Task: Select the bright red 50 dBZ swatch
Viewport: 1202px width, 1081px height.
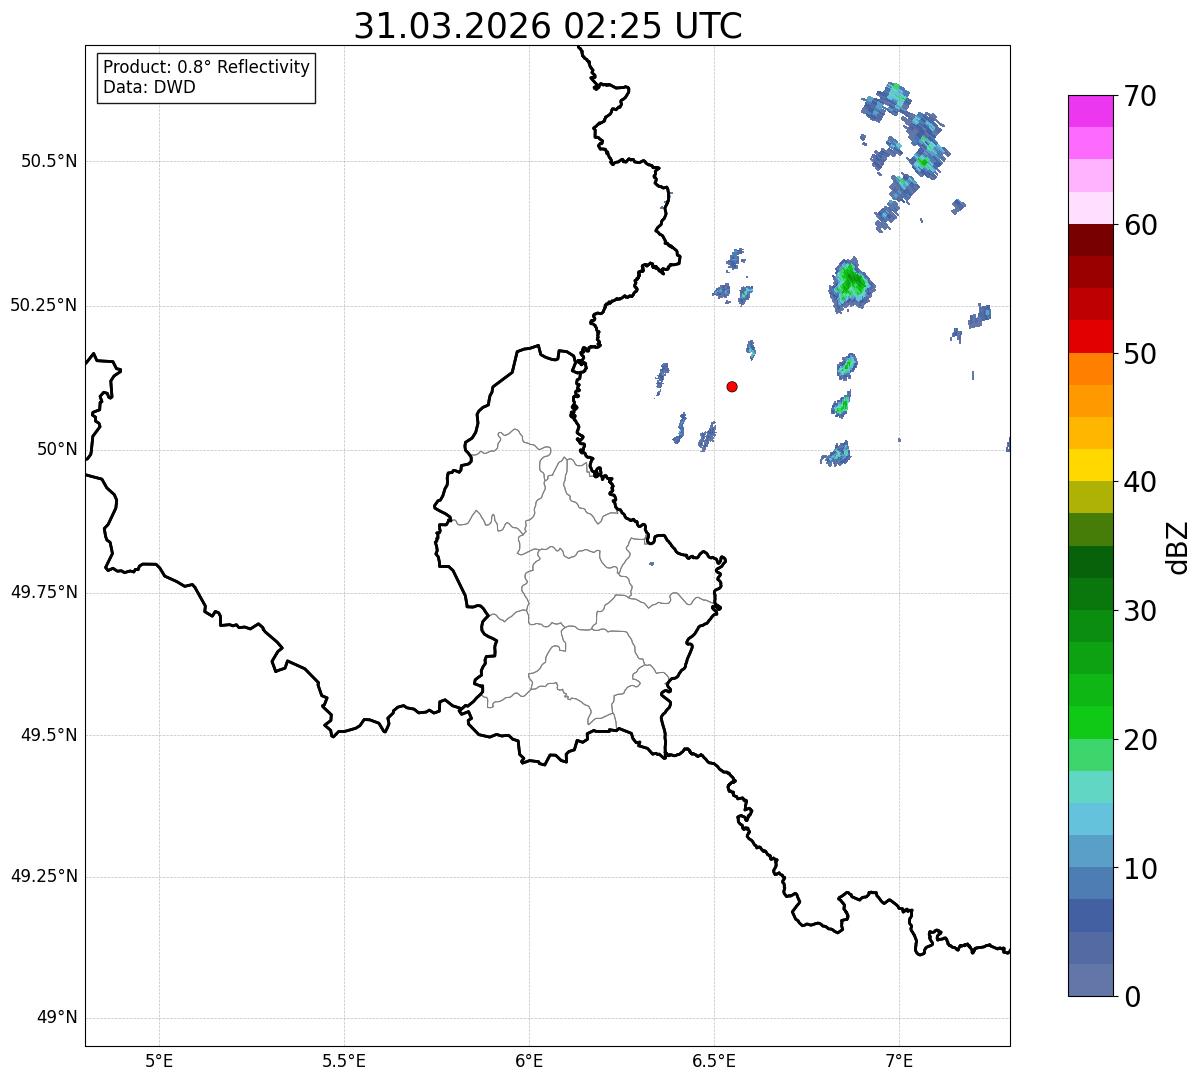Action: (x=1090, y=336)
